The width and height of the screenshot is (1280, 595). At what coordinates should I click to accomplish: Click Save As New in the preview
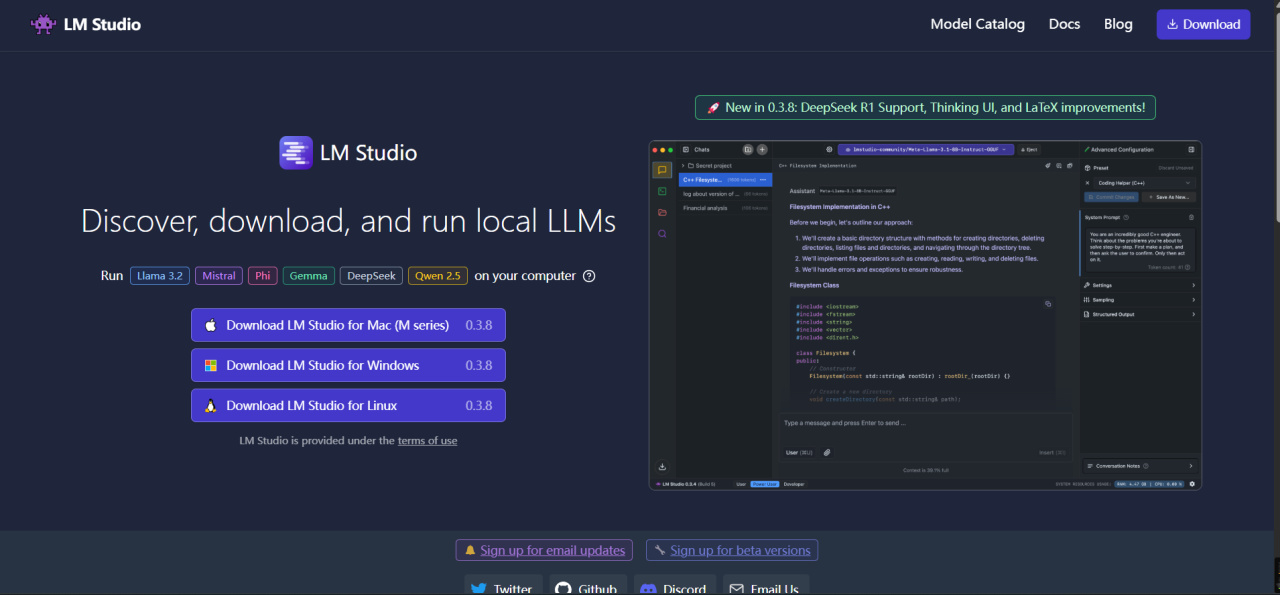coord(1169,197)
